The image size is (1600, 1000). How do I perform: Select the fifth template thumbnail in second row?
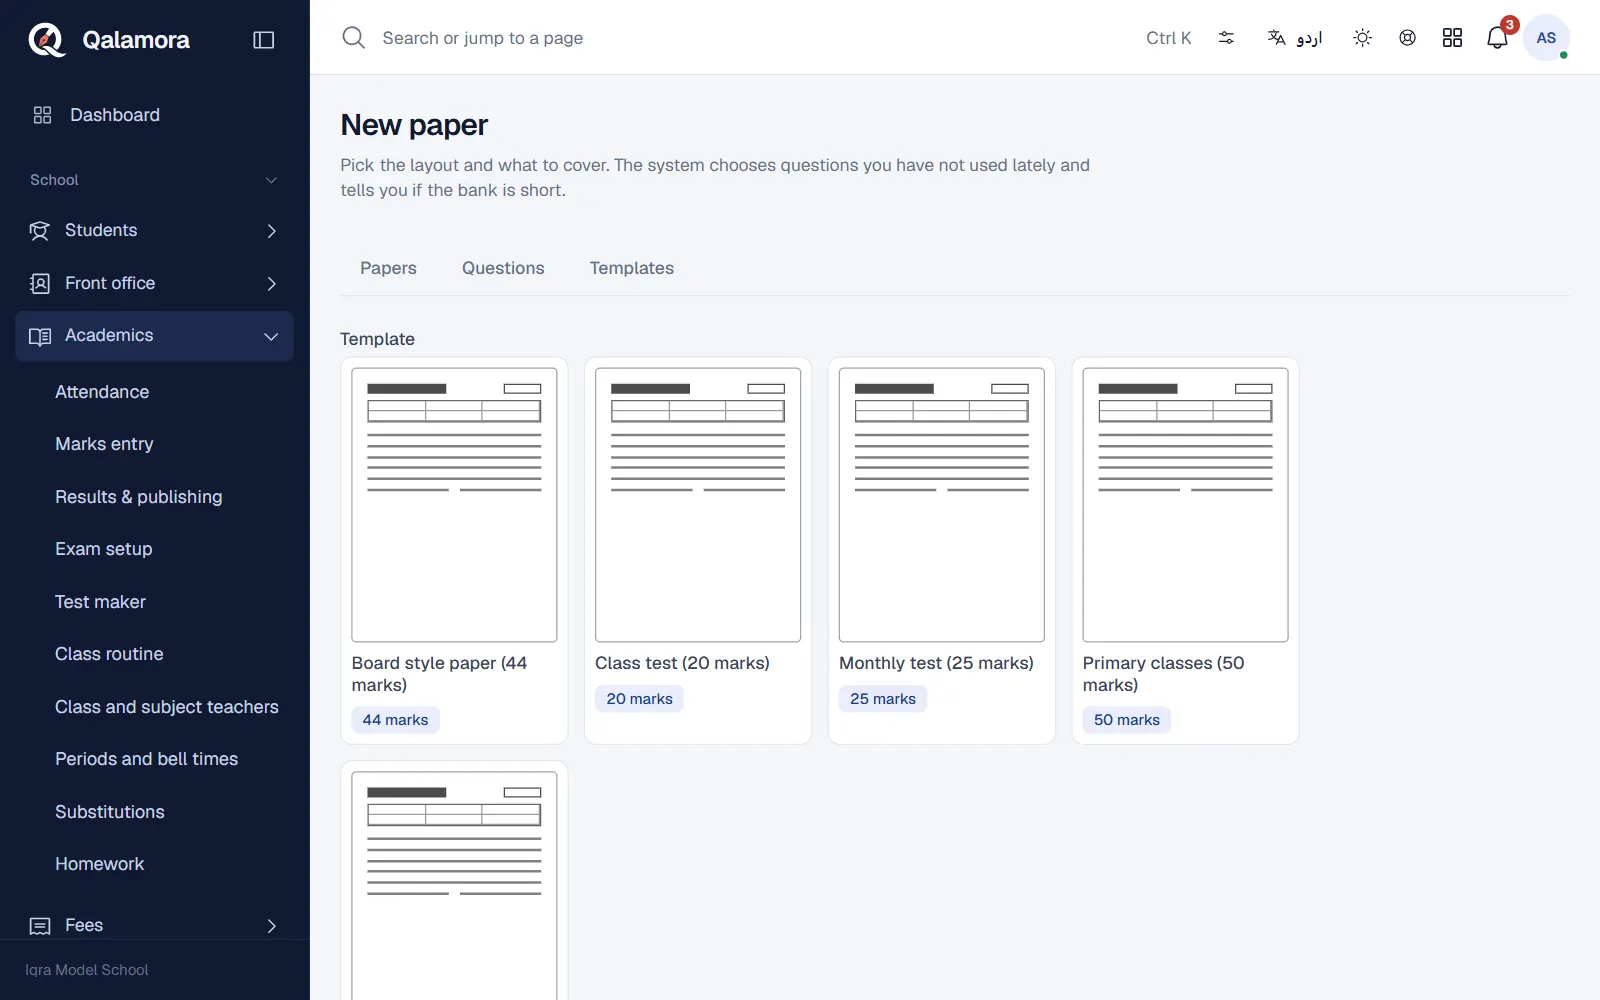[x=454, y=886]
